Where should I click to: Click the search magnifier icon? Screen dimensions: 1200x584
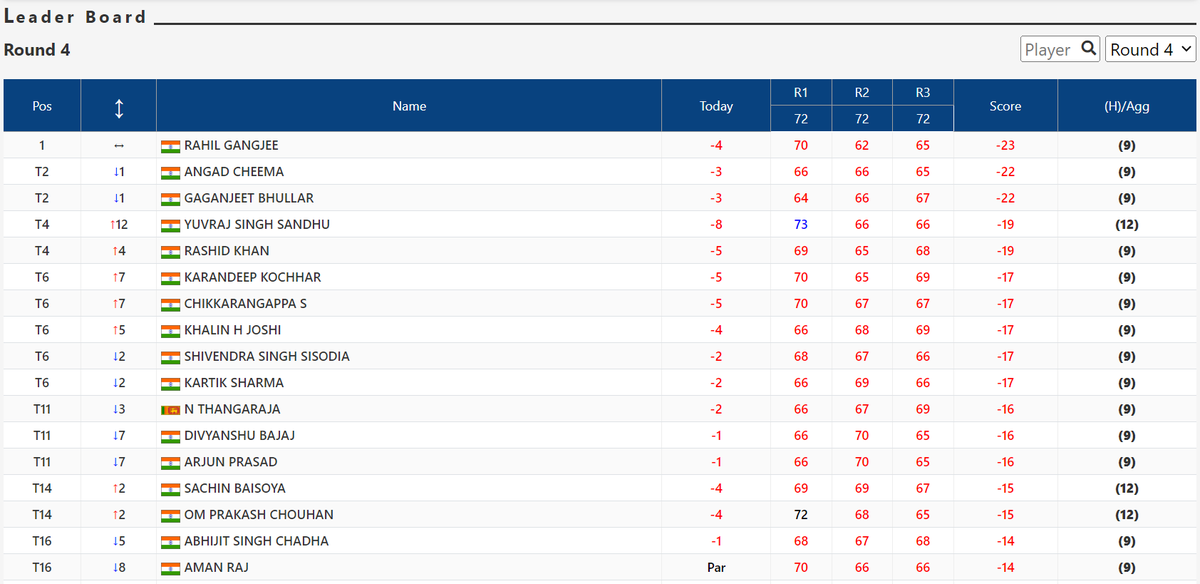tap(1089, 49)
